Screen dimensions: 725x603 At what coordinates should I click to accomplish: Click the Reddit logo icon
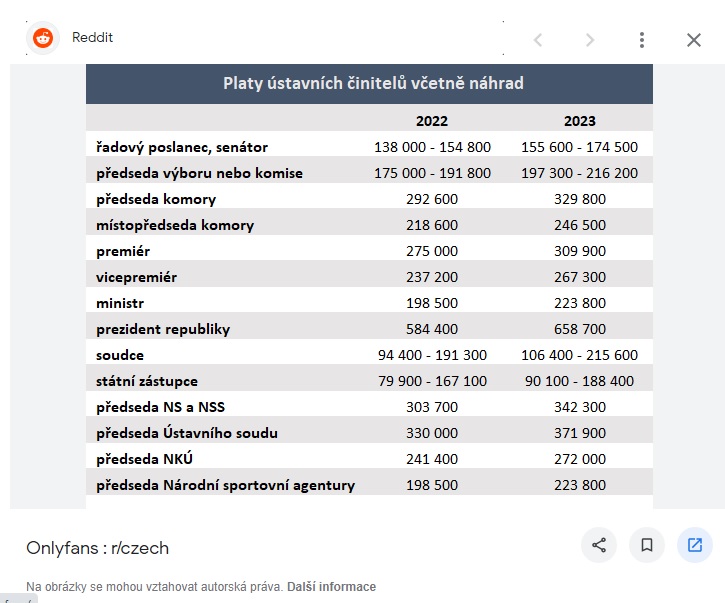(43, 38)
